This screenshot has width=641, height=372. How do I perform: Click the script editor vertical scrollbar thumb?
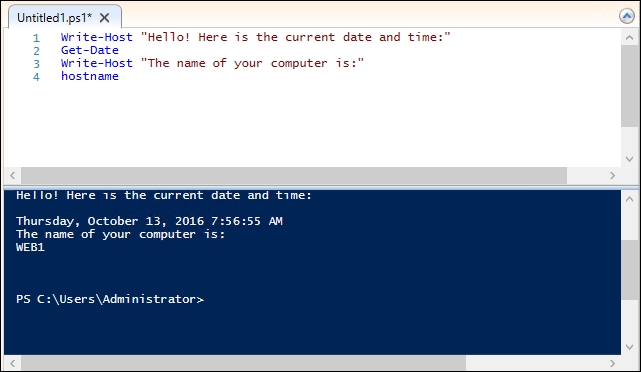click(629, 86)
